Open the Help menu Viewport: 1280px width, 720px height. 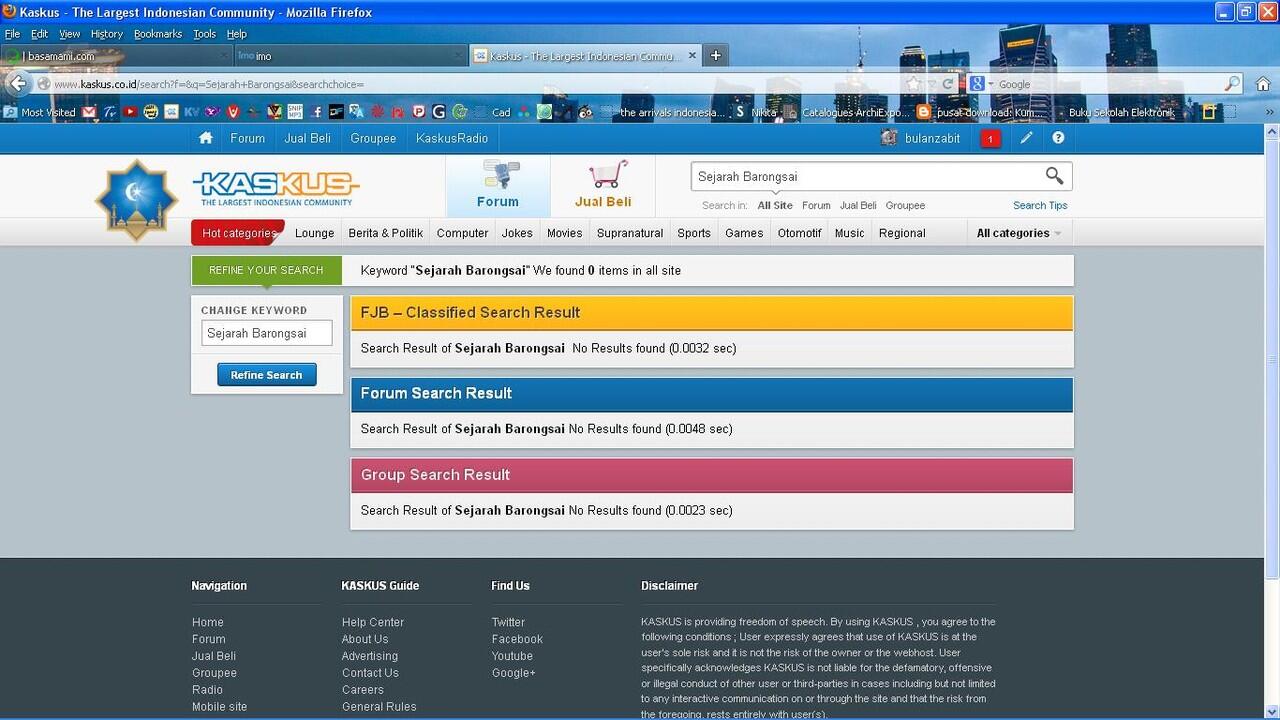pos(236,34)
